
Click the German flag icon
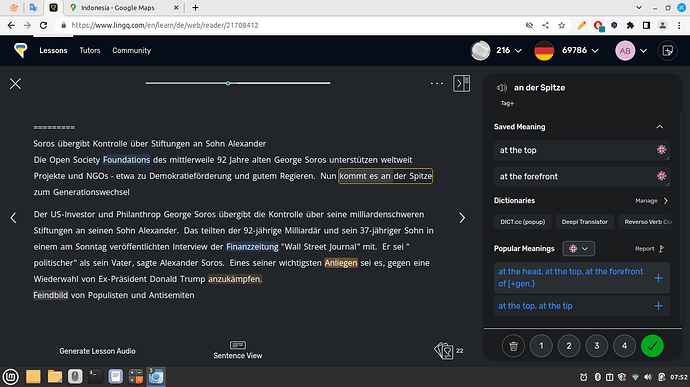pos(544,51)
